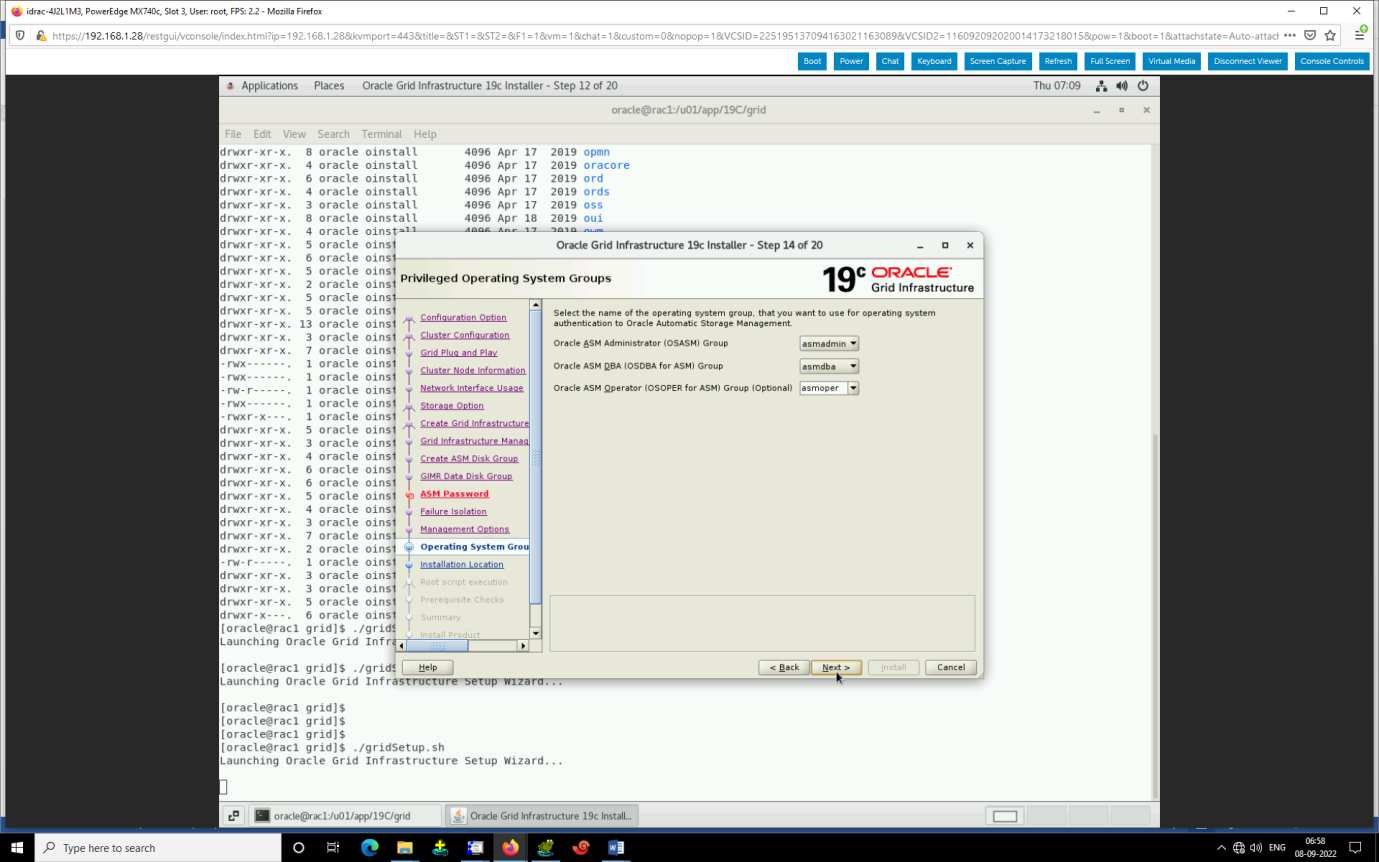The height and width of the screenshot is (862, 1379).
Task: Click the red snail icon on taskbar
Action: [x=581, y=848]
